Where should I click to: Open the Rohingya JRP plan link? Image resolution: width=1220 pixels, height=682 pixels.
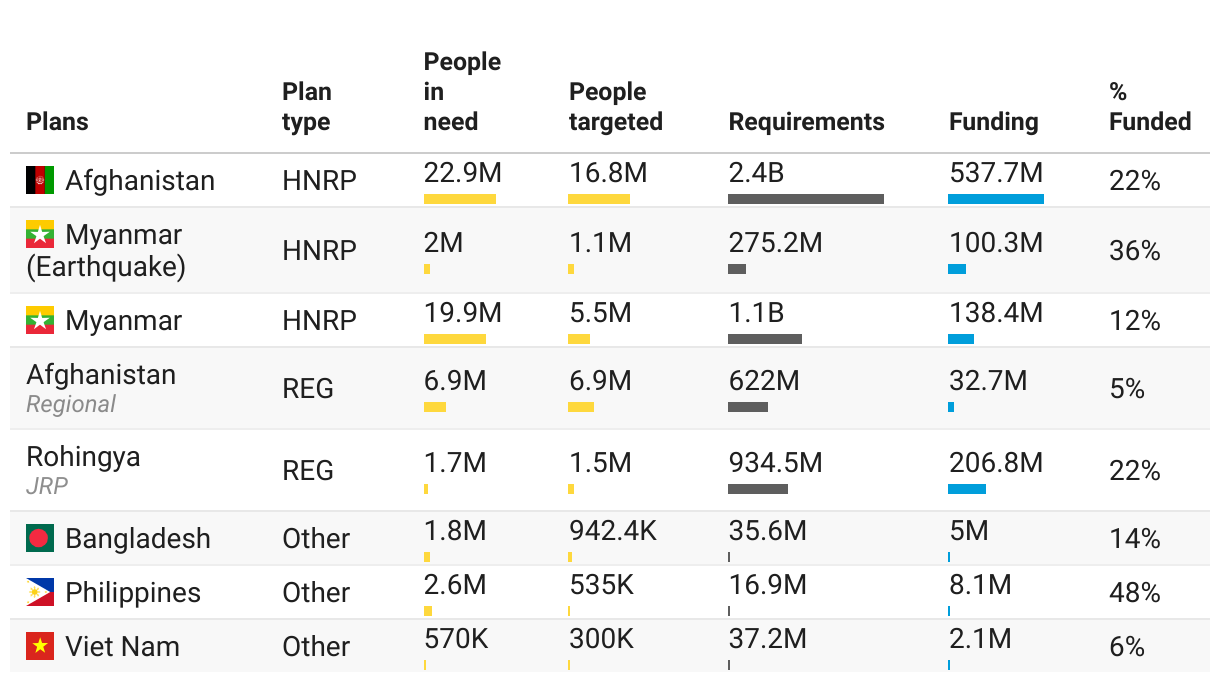(x=83, y=457)
